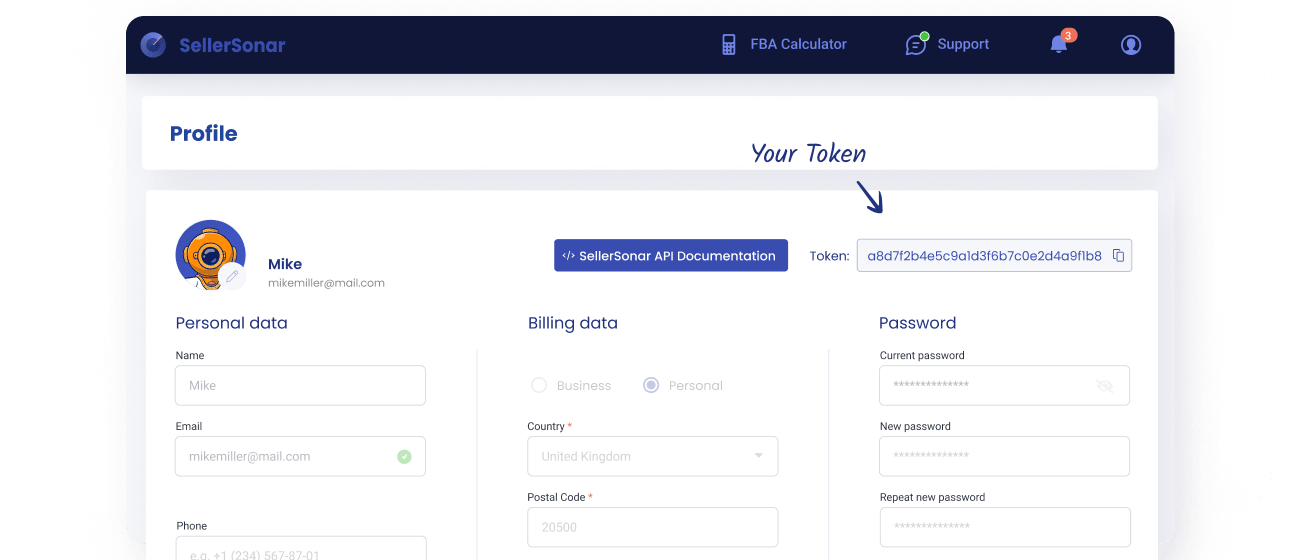Image resolution: width=1302 pixels, height=560 pixels.
Task: Focus the Postal Code field
Action: (652, 527)
